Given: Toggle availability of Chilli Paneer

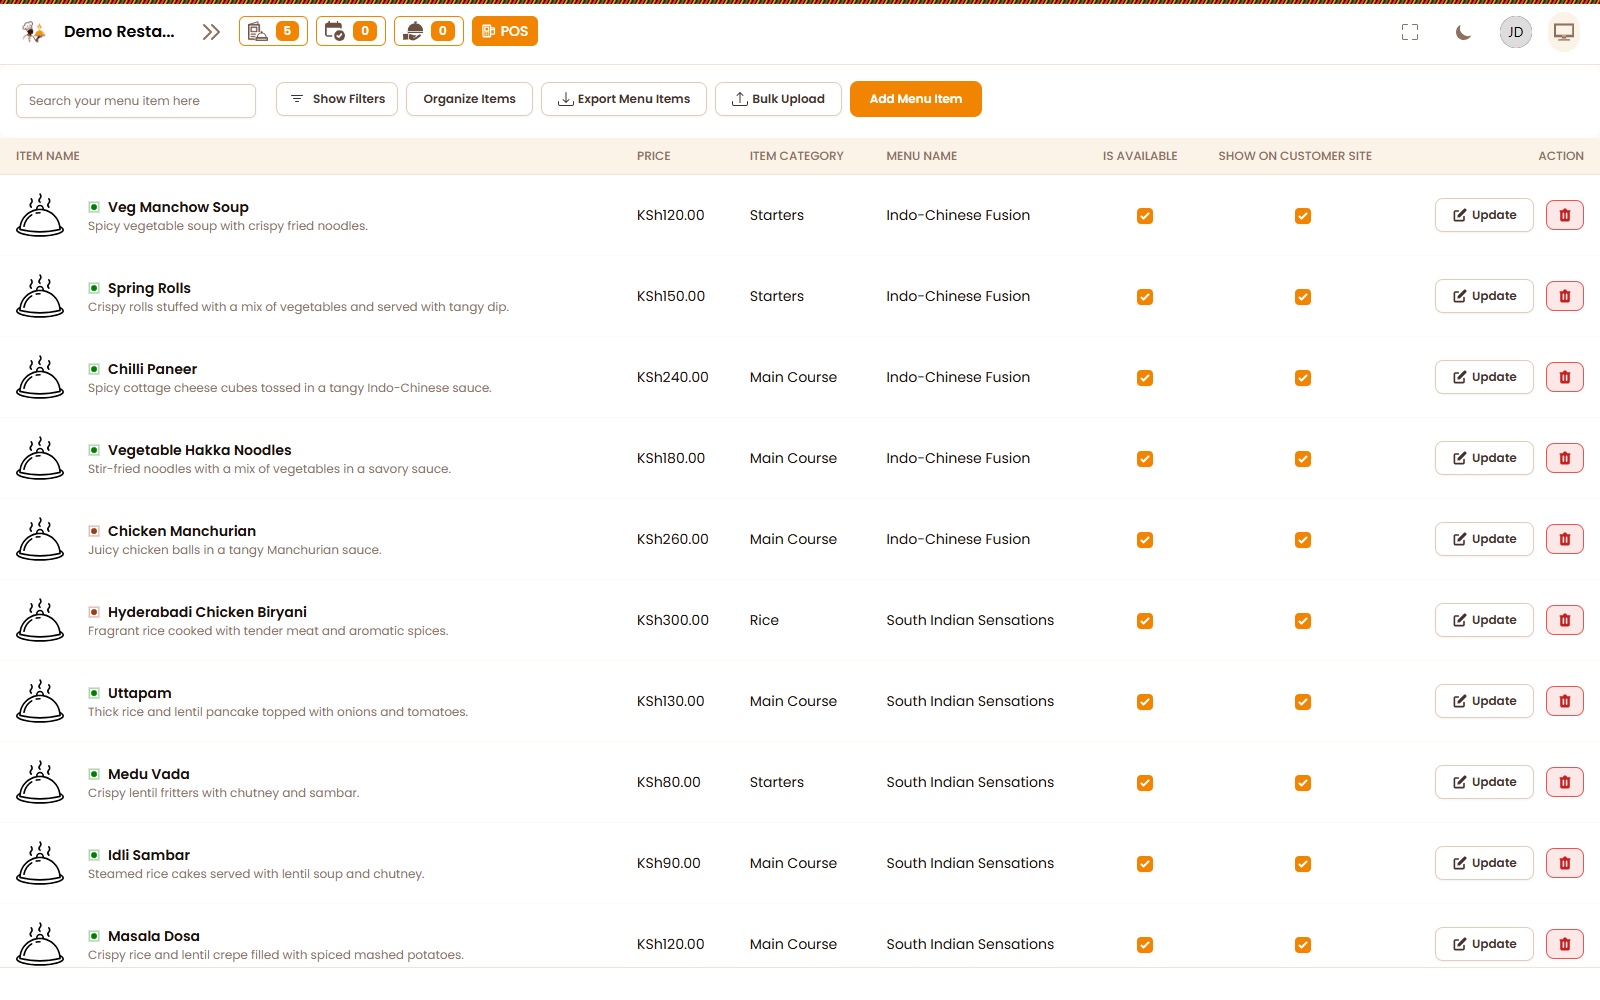Looking at the screenshot, I should click(x=1145, y=378).
